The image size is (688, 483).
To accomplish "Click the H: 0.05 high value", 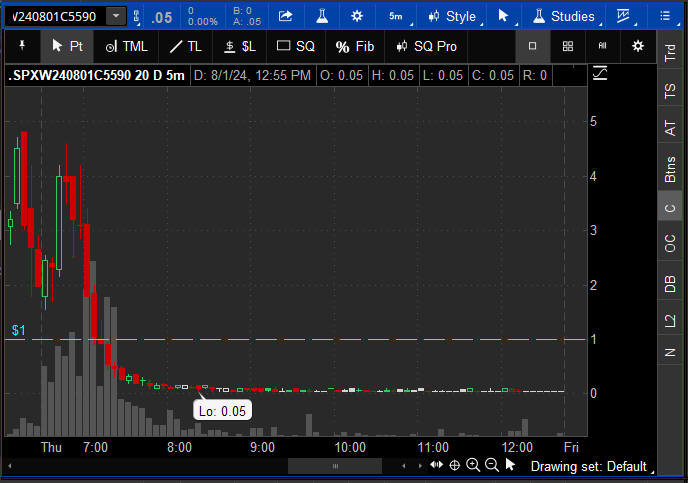I will (393, 75).
